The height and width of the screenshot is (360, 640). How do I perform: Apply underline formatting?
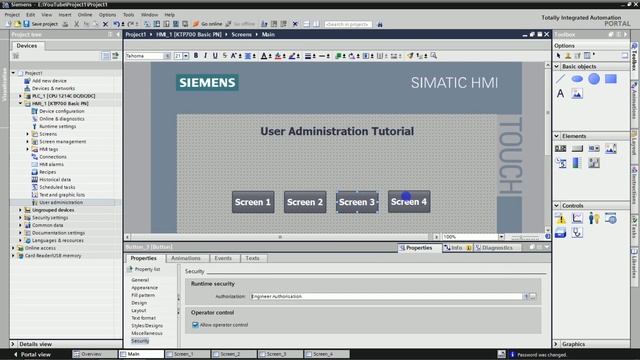[x=215, y=56]
